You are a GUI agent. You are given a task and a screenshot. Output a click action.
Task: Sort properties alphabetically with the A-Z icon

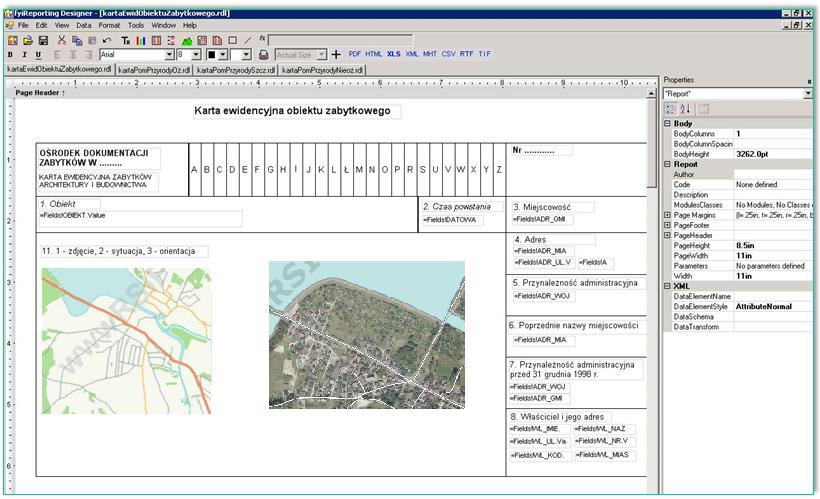(x=685, y=109)
